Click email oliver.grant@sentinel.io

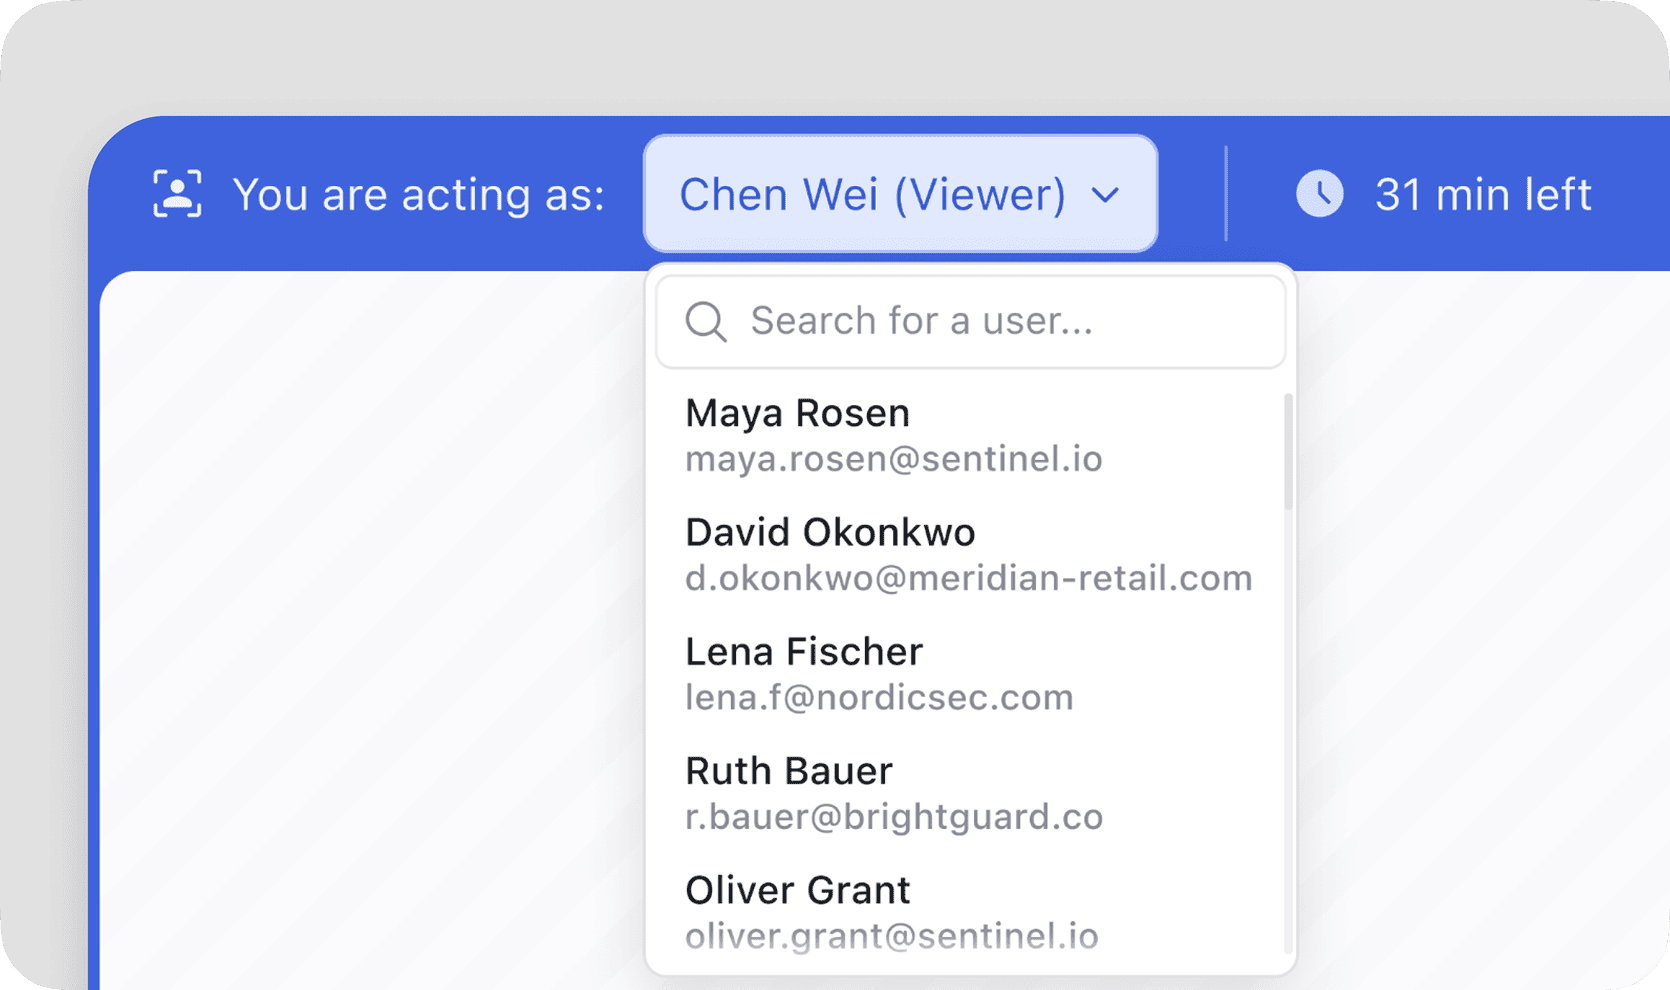point(892,936)
